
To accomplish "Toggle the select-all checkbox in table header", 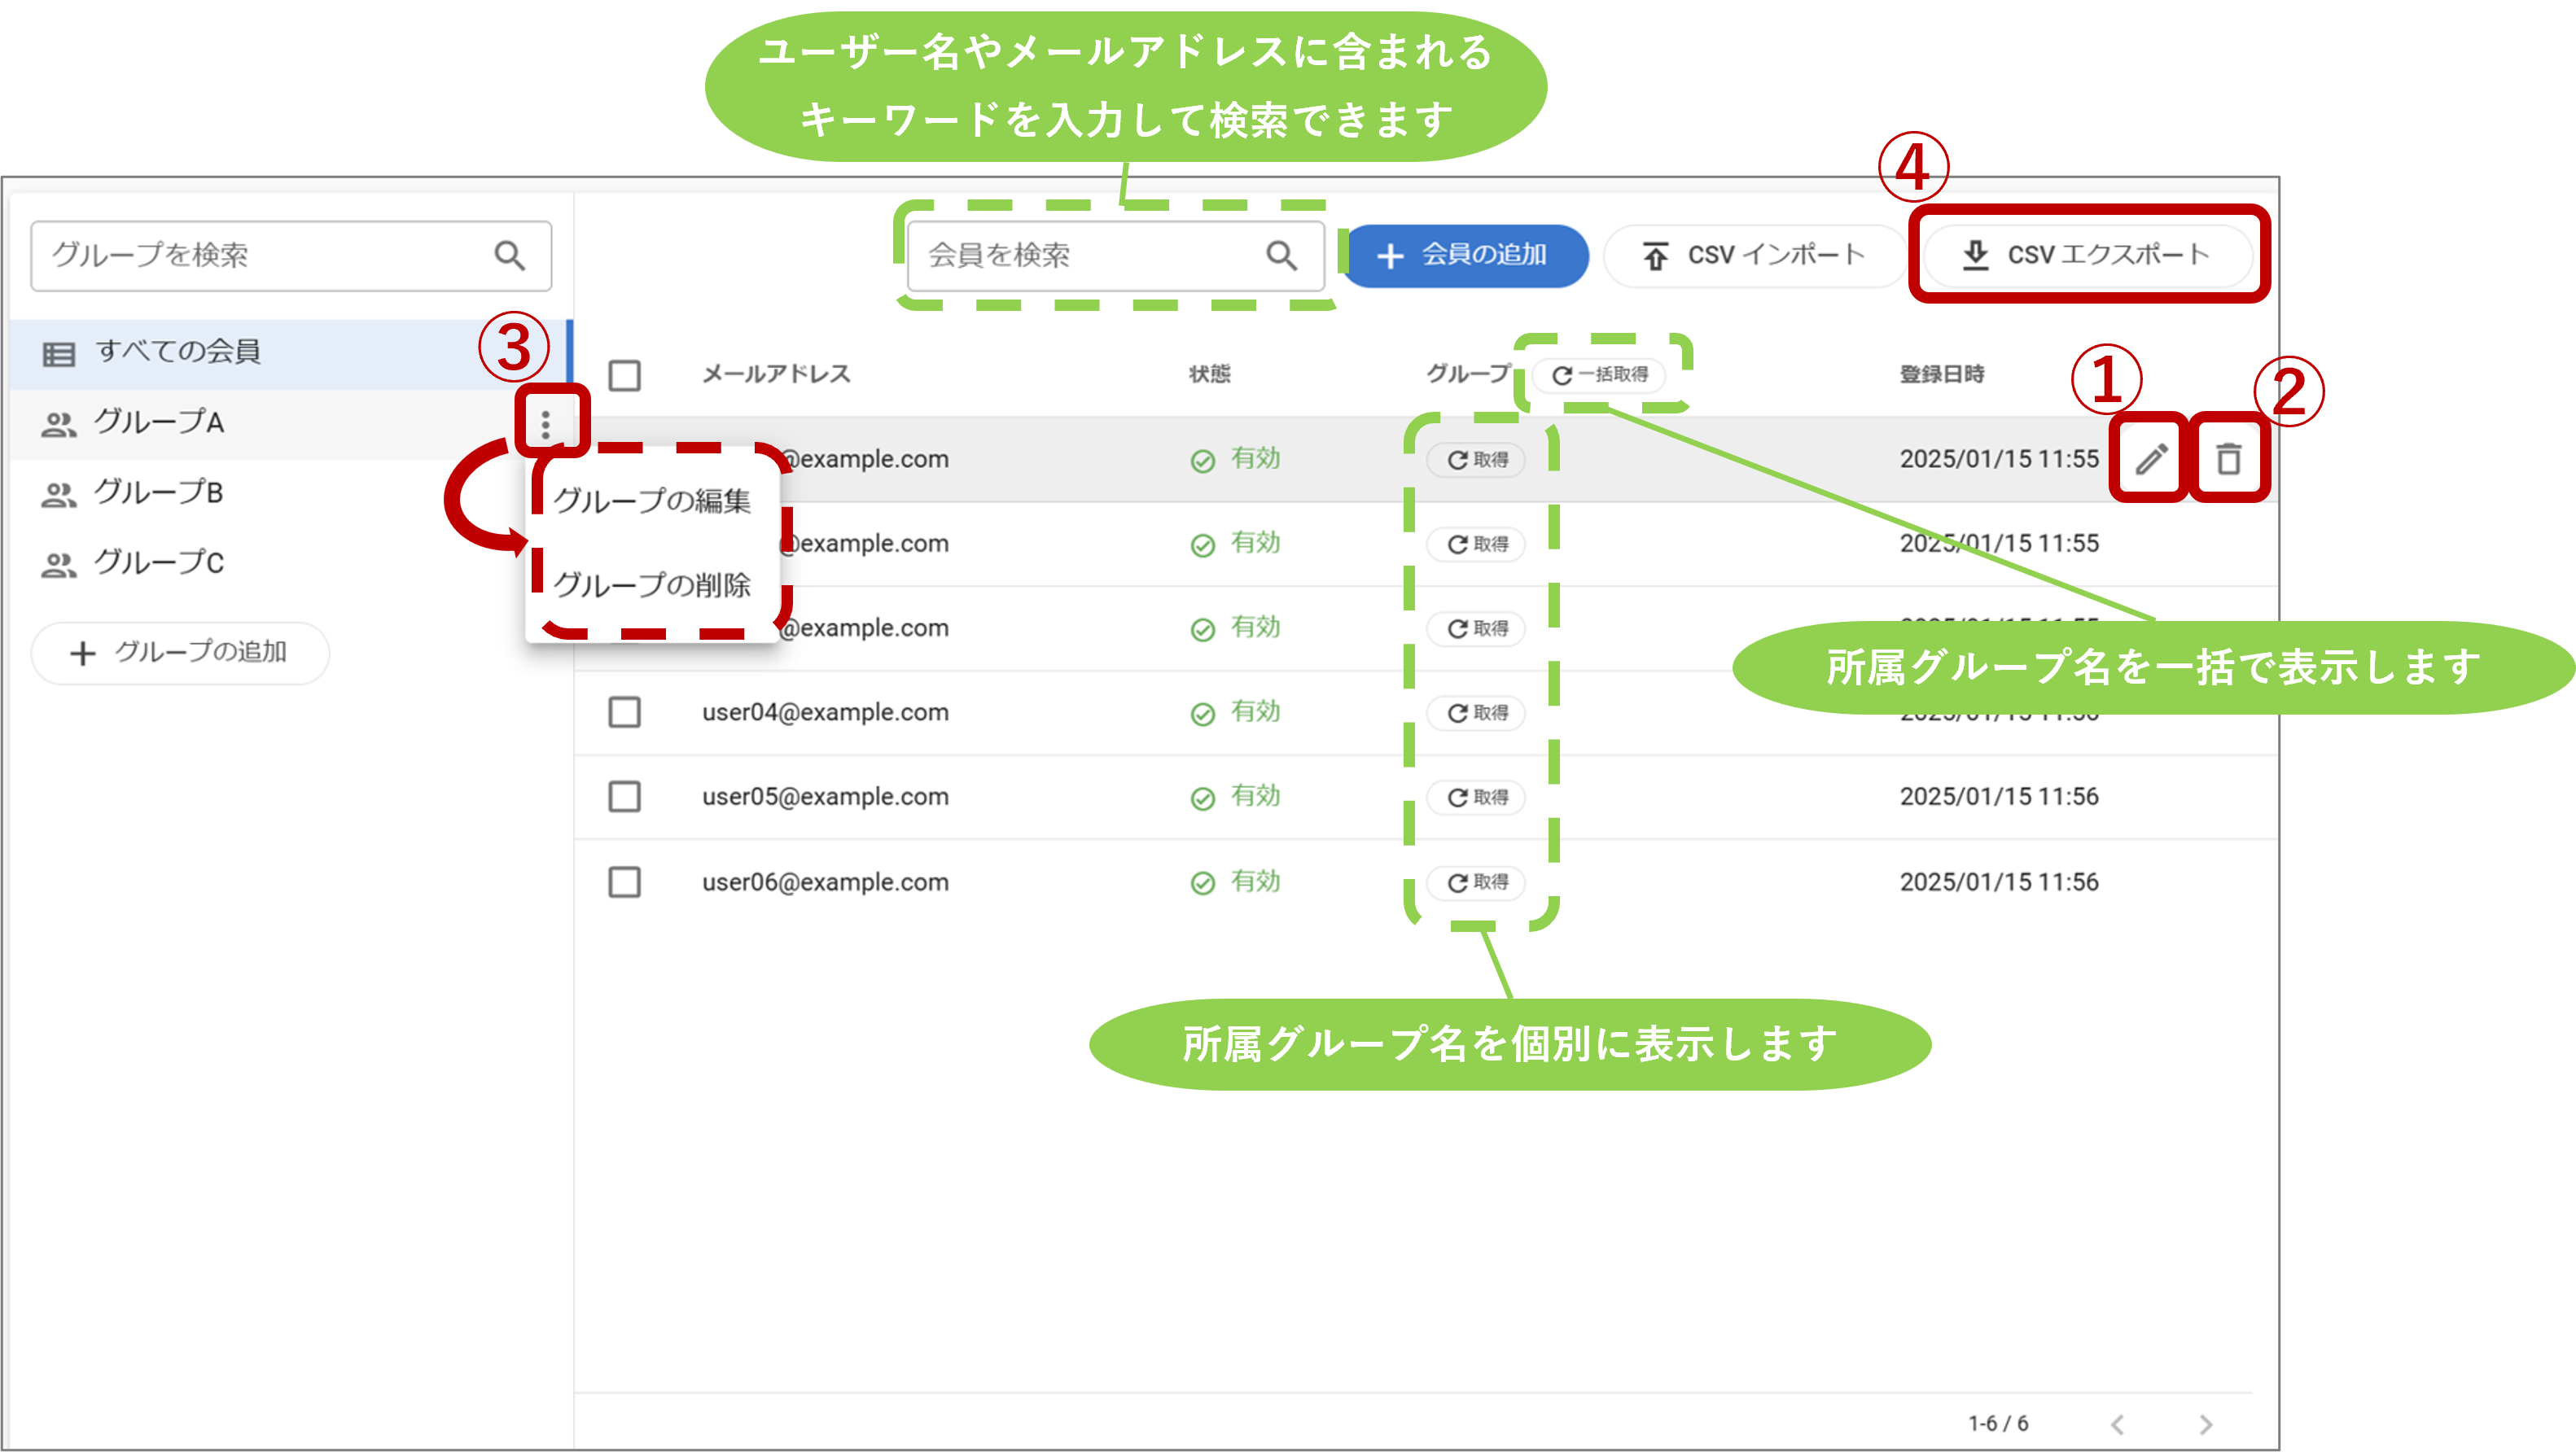I will point(625,376).
